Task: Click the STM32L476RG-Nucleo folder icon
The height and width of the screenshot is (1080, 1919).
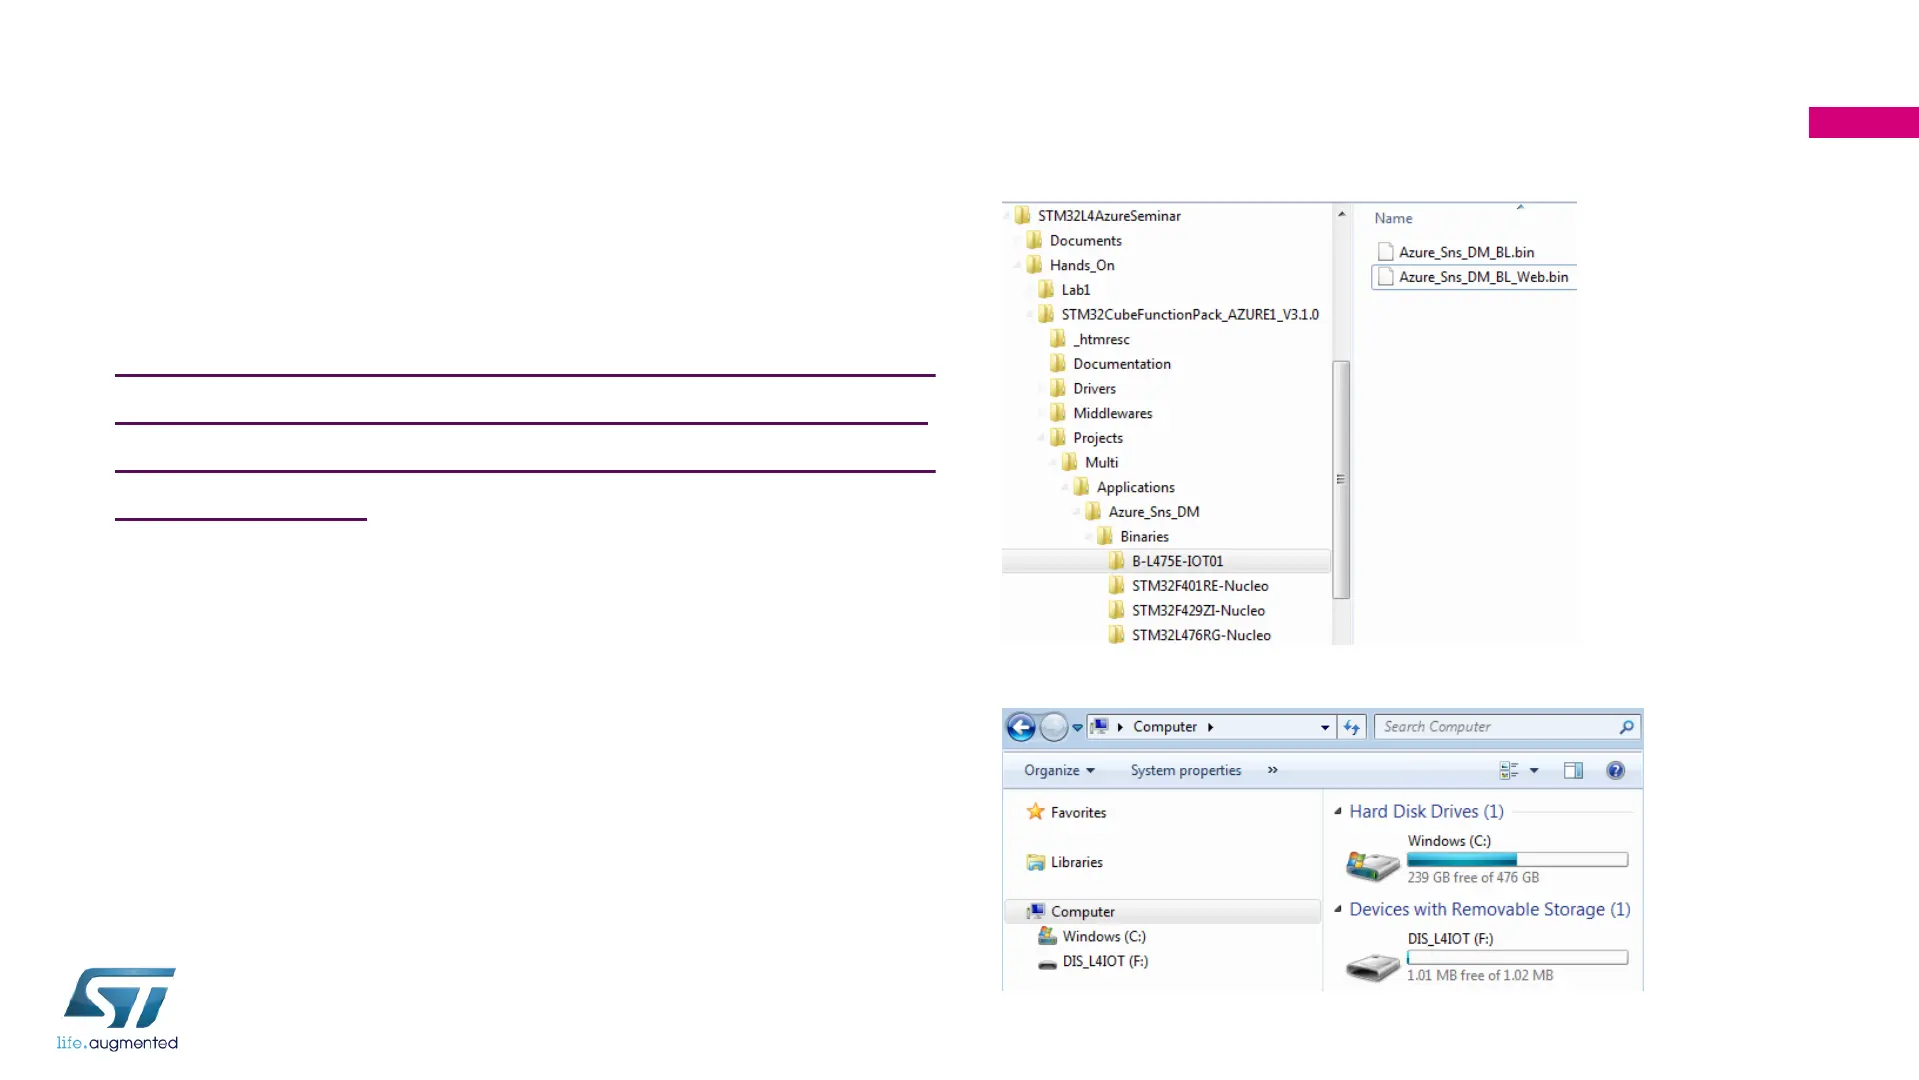Action: tap(1117, 635)
